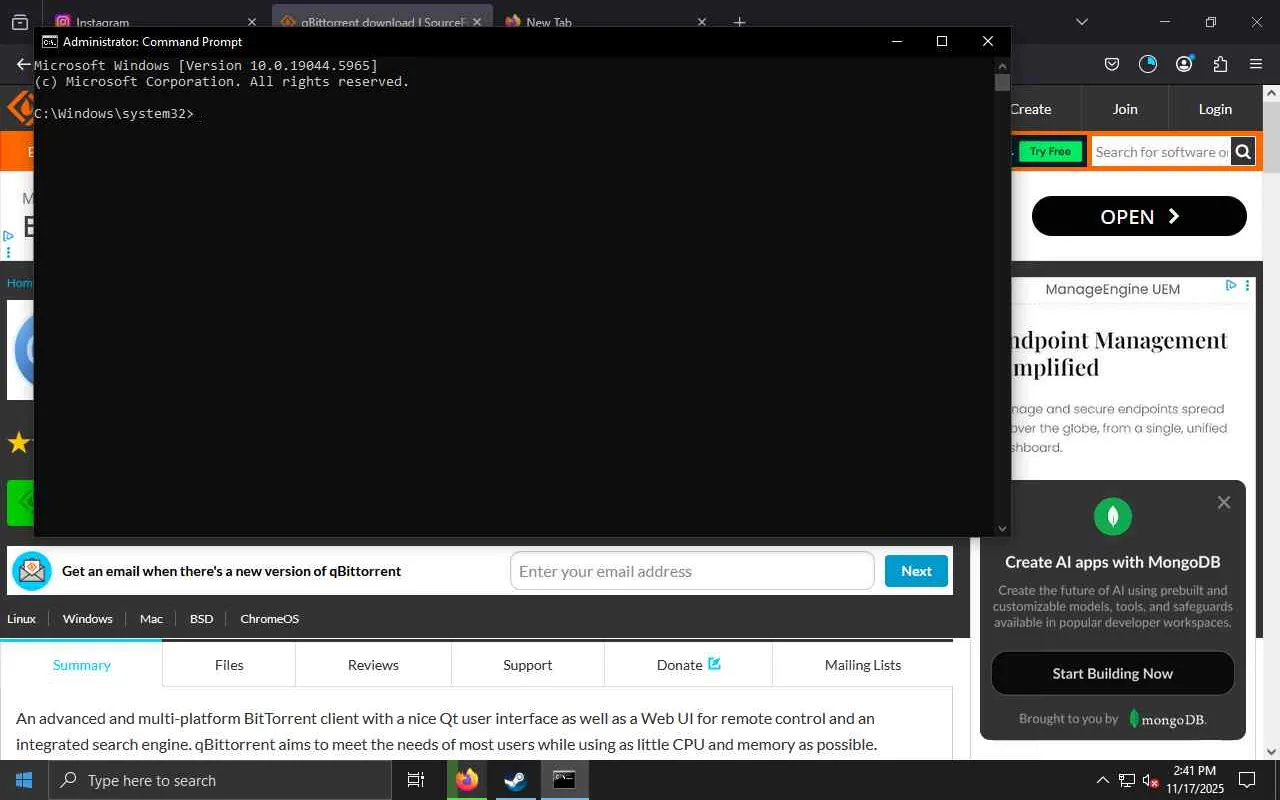Open the Reviews tab
The height and width of the screenshot is (800, 1280).
[x=373, y=665]
